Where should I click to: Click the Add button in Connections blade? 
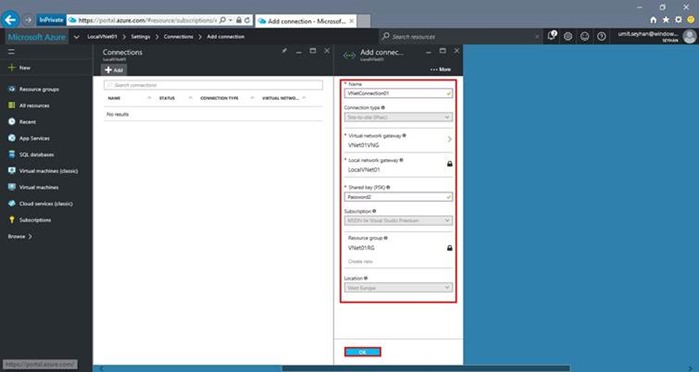(x=114, y=70)
